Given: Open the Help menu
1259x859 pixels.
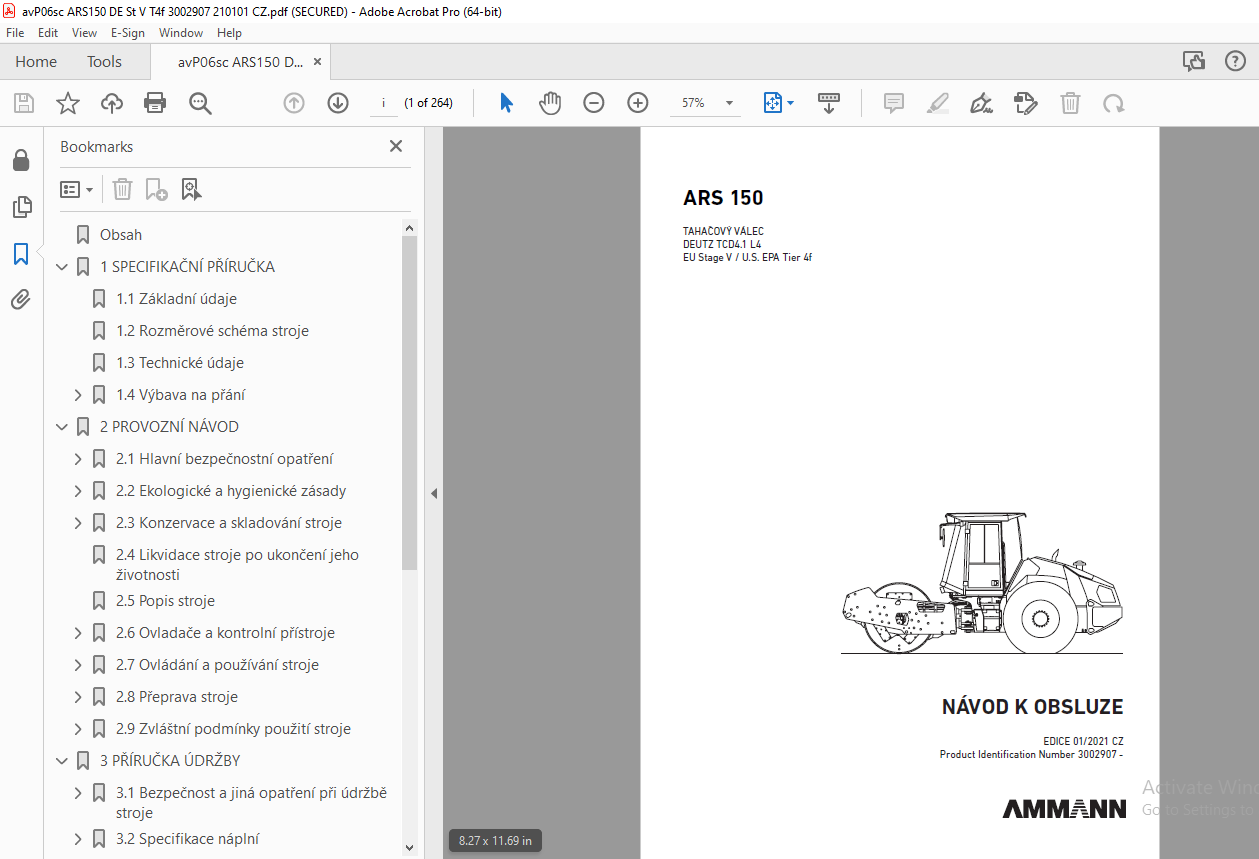Looking at the screenshot, I should [x=229, y=33].
